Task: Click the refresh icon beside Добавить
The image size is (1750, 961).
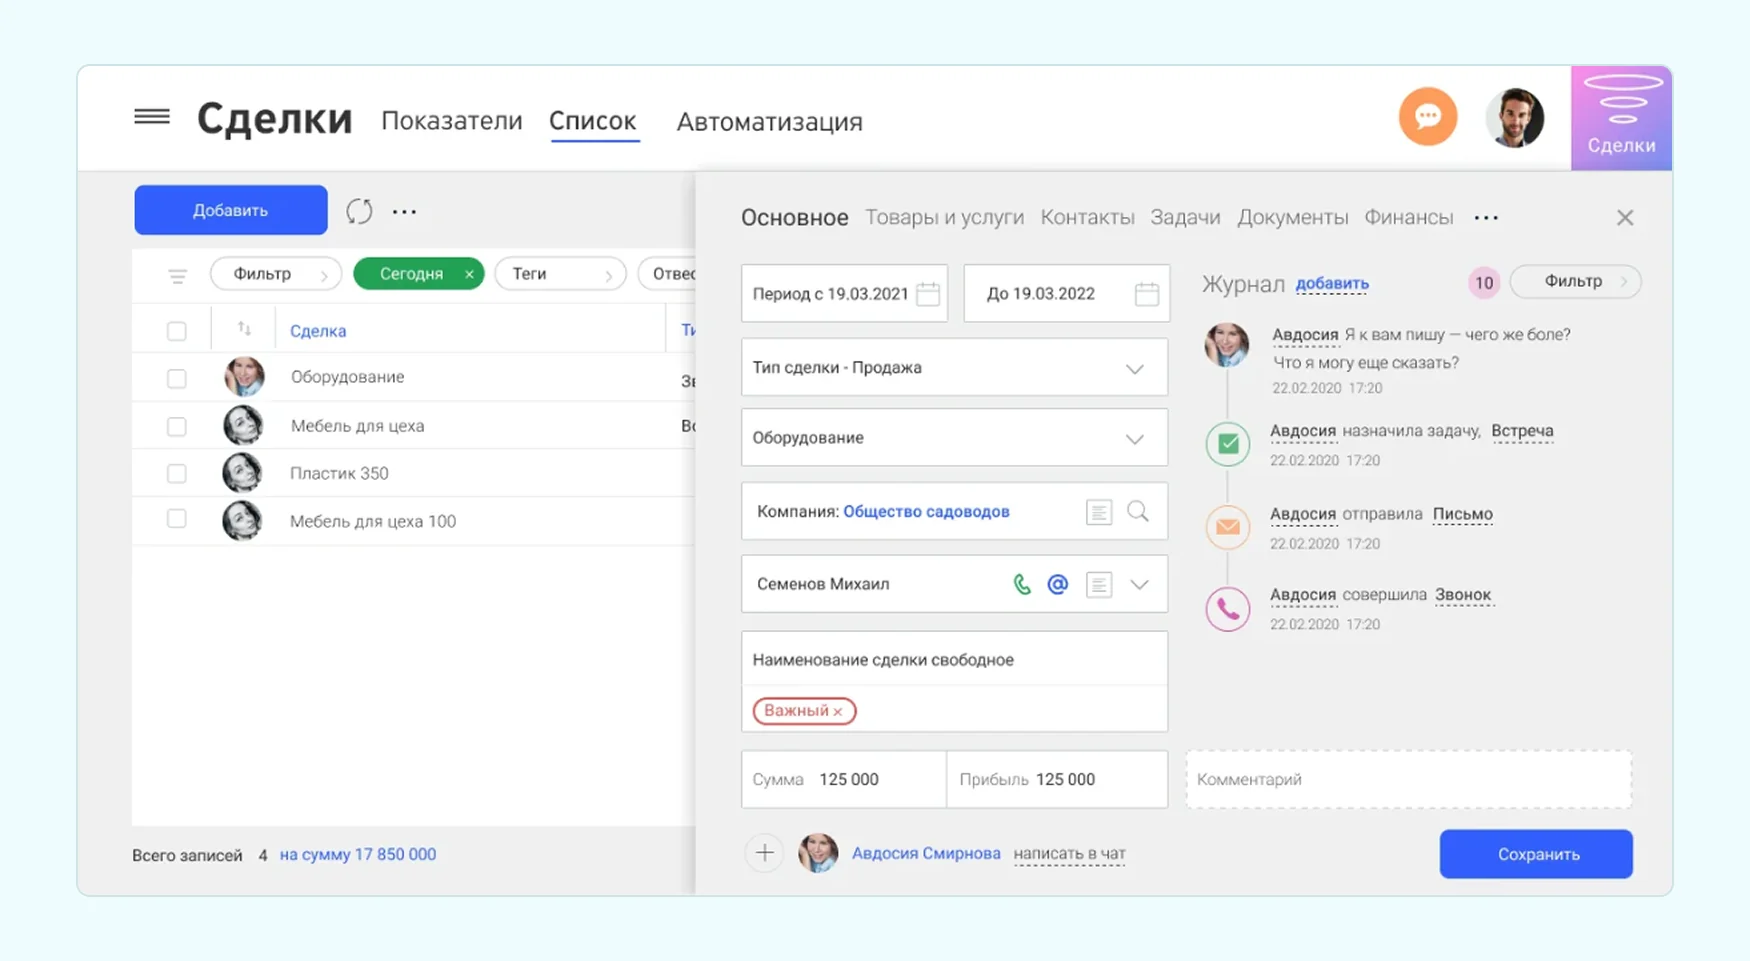Action: 359,211
